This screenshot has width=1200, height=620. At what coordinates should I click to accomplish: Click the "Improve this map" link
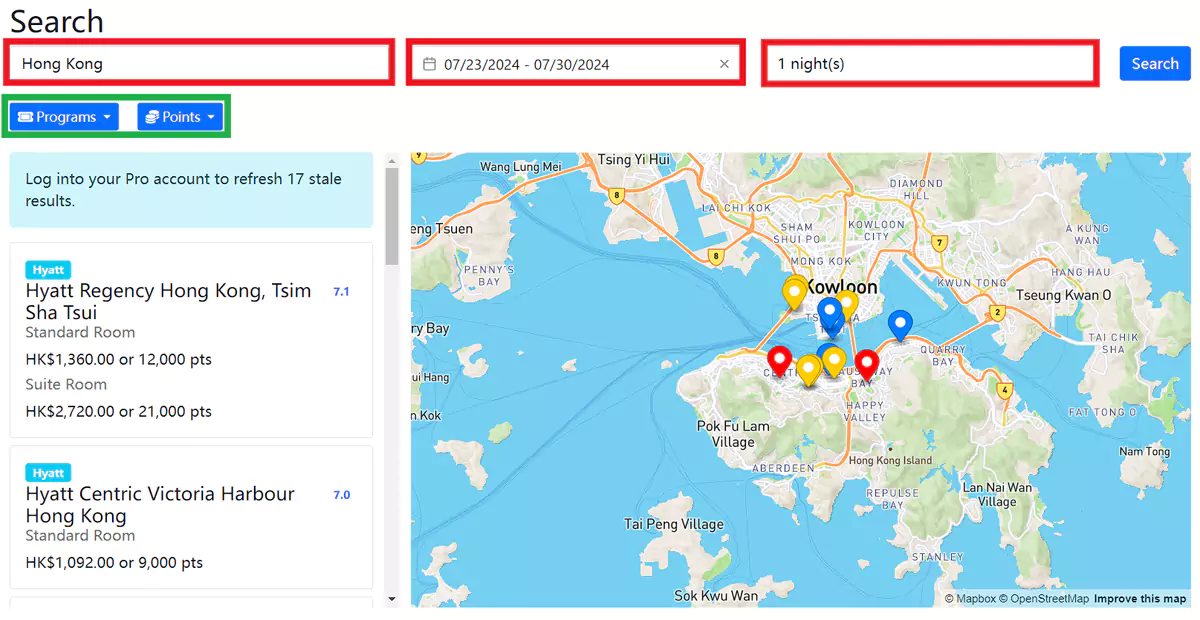[1140, 598]
